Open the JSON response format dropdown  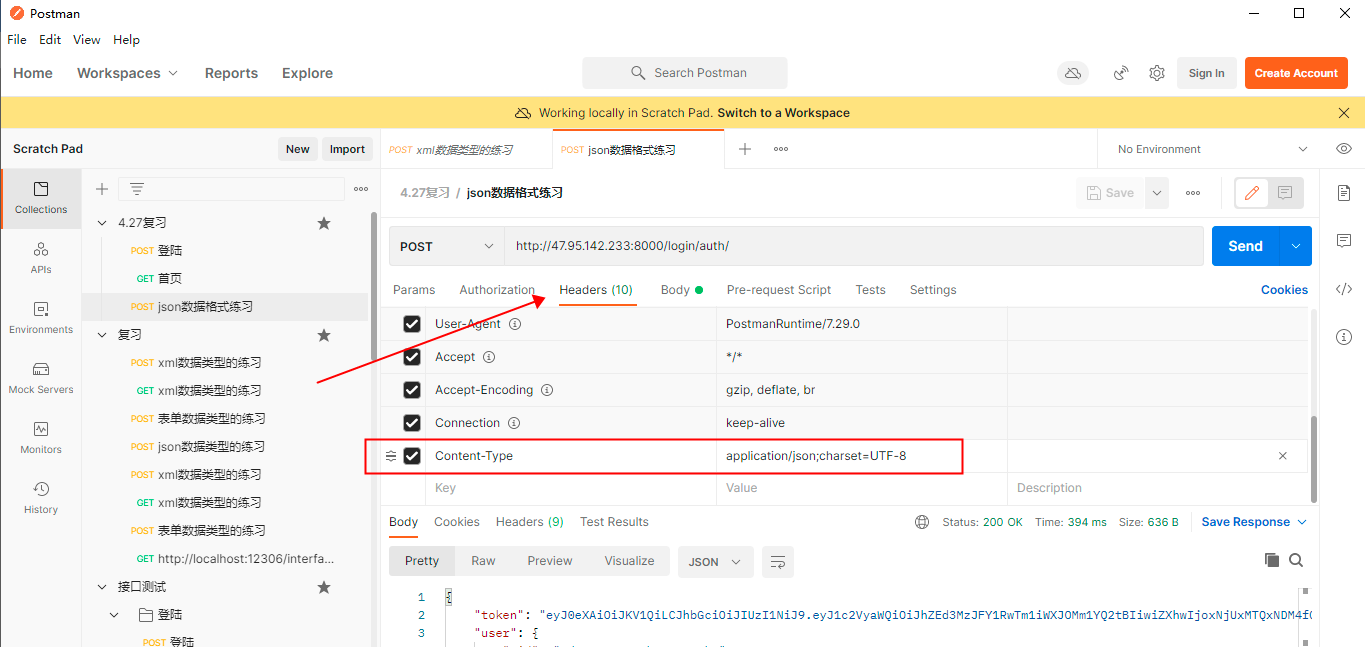click(x=715, y=562)
